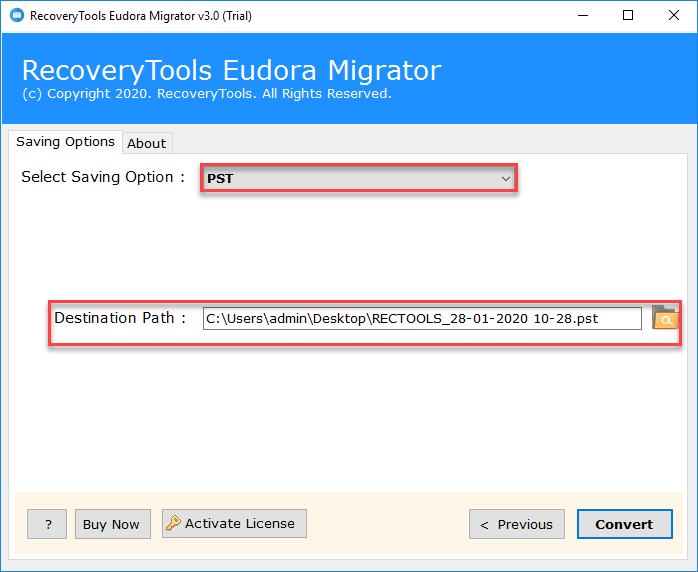The image size is (698, 572).
Task: Click inside the Destination Path text field
Action: [x=422, y=319]
